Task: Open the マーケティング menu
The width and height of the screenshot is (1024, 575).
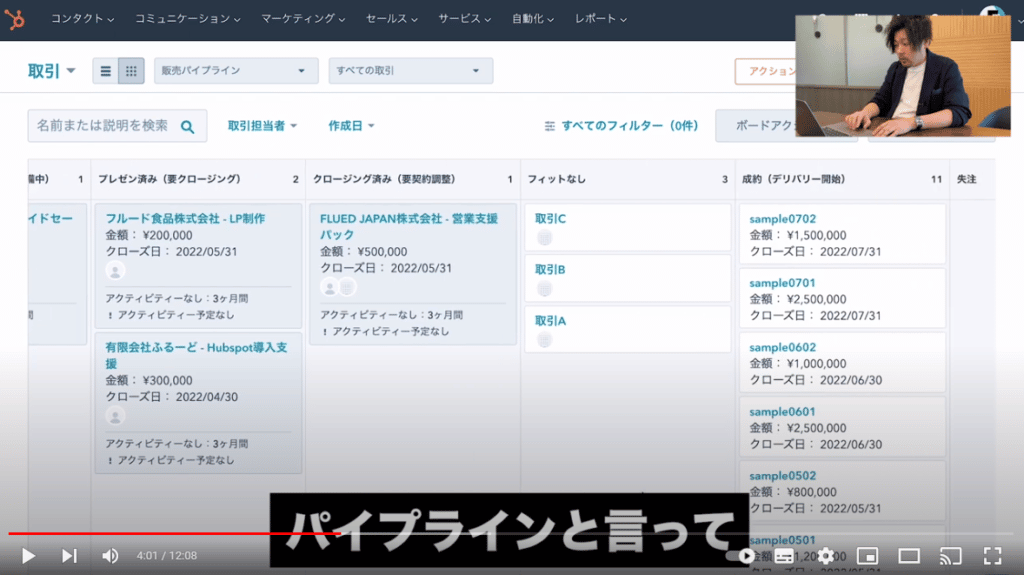Action: [303, 19]
